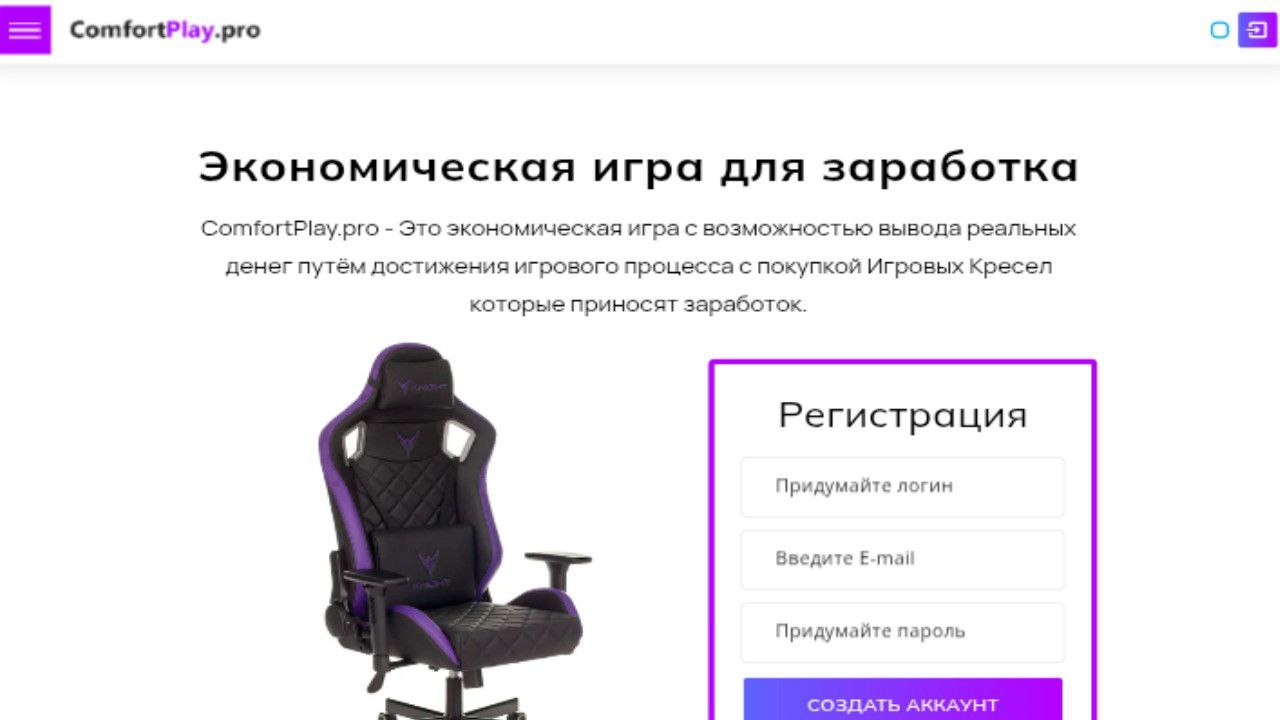Click the "Регистрация" form heading
This screenshot has height=720, width=1280.
(903, 414)
